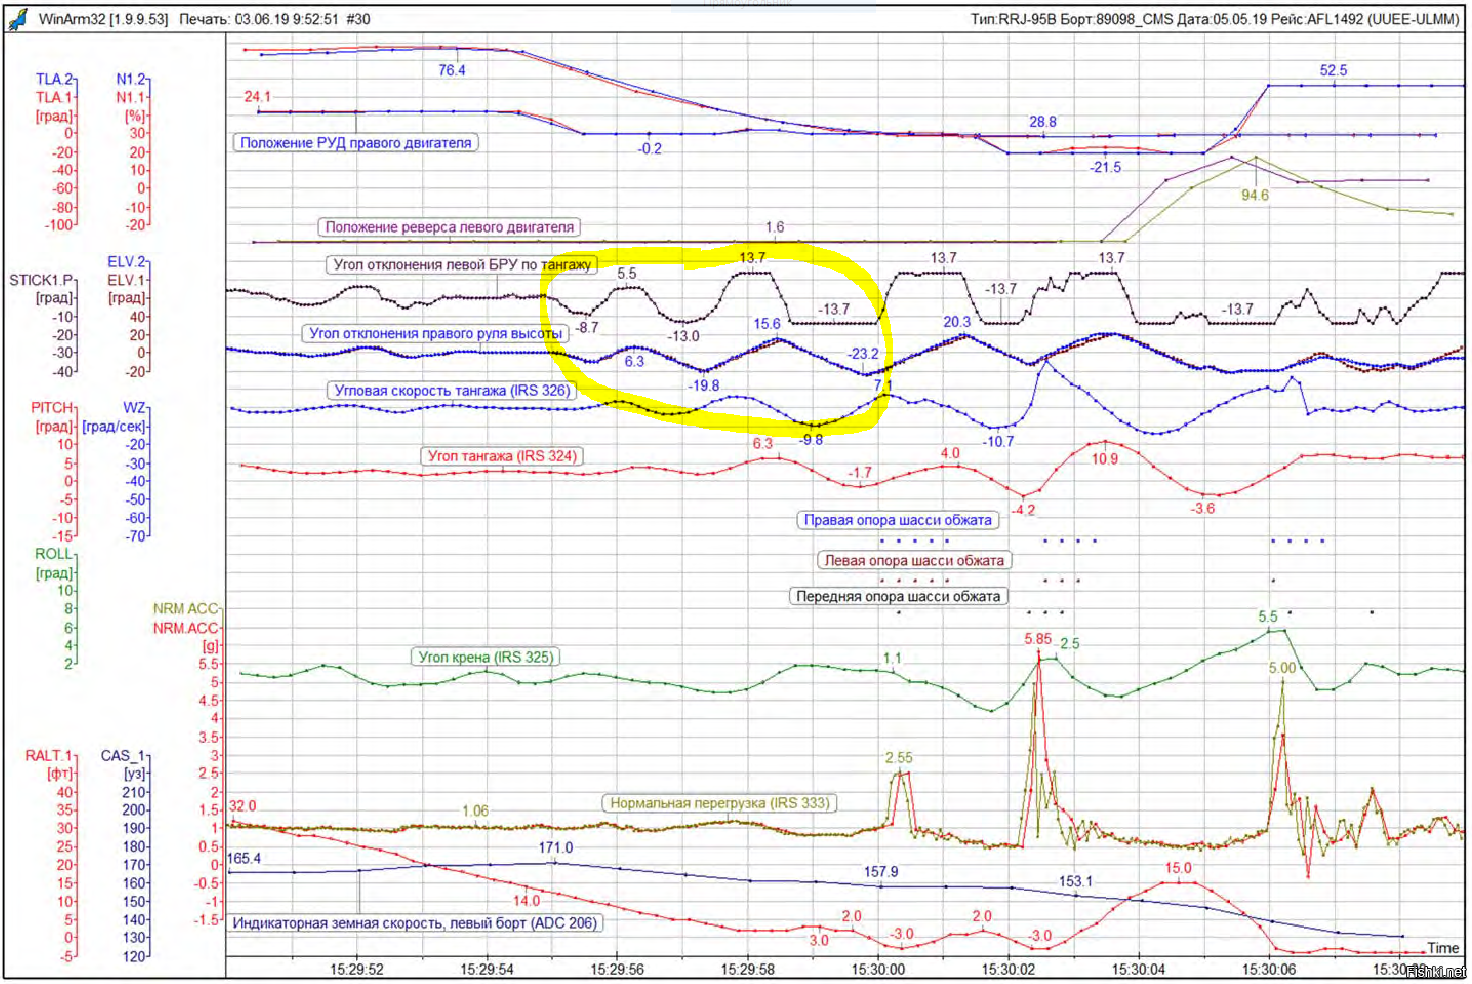
Task: Click label 'Индикаторная земная скорость, левый борт (ADC 206)'
Action: pos(415,923)
